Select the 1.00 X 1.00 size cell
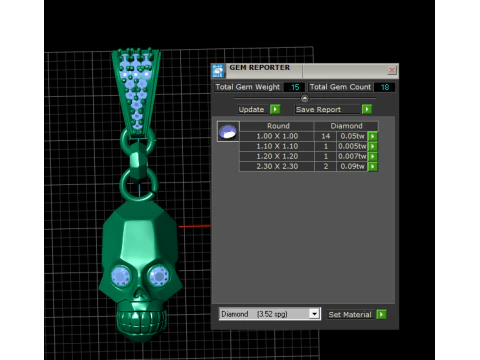The image size is (480, 360). point(277,136)
